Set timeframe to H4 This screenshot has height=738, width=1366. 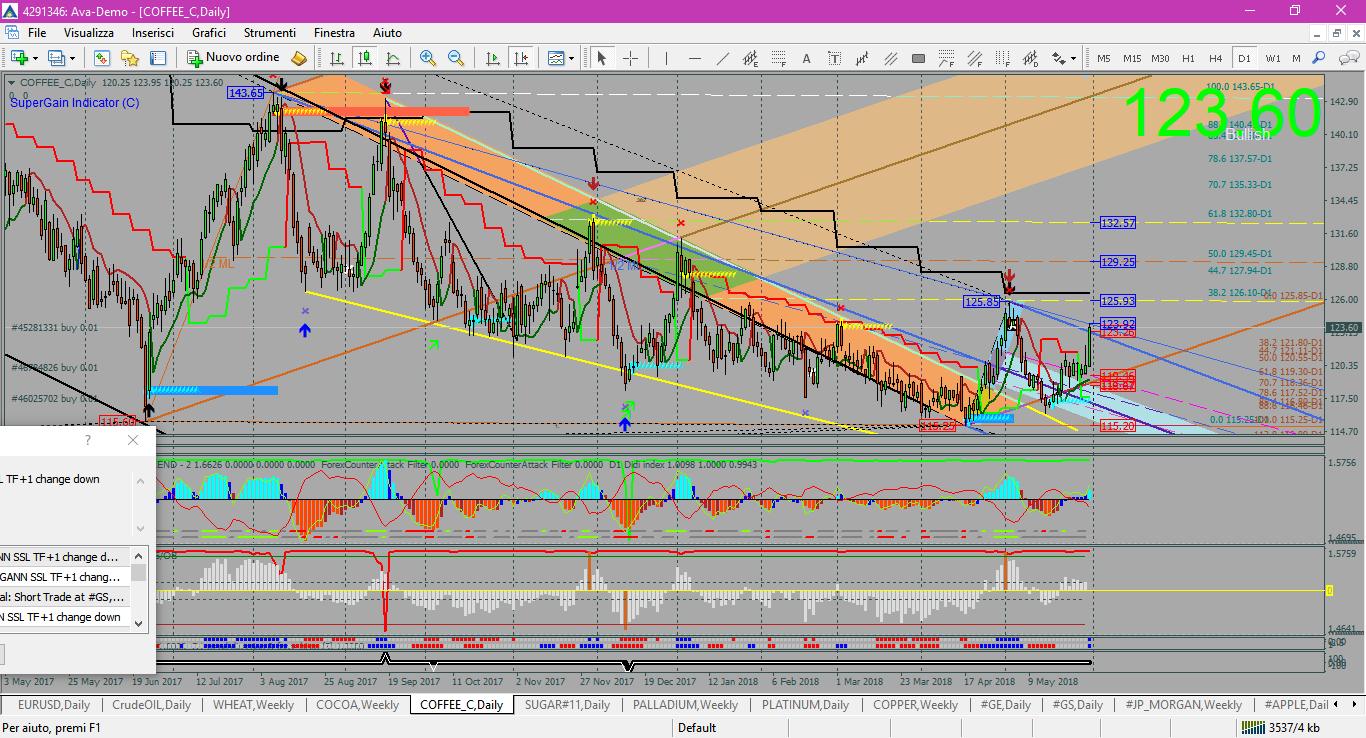click(1215, 58)
